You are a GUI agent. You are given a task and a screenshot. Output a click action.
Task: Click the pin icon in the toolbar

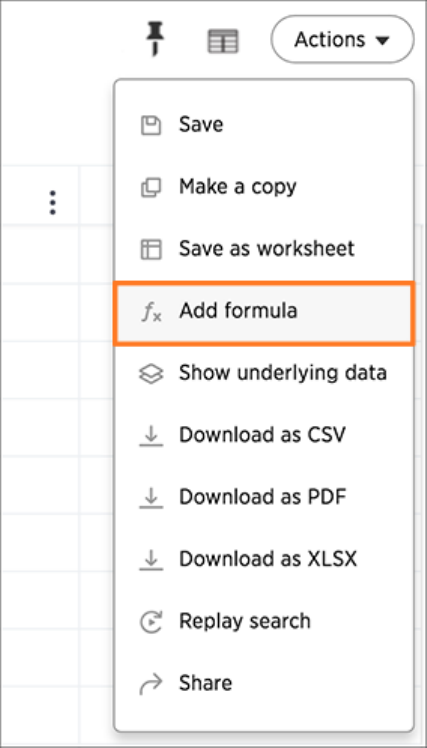click(x=155, y=39)
